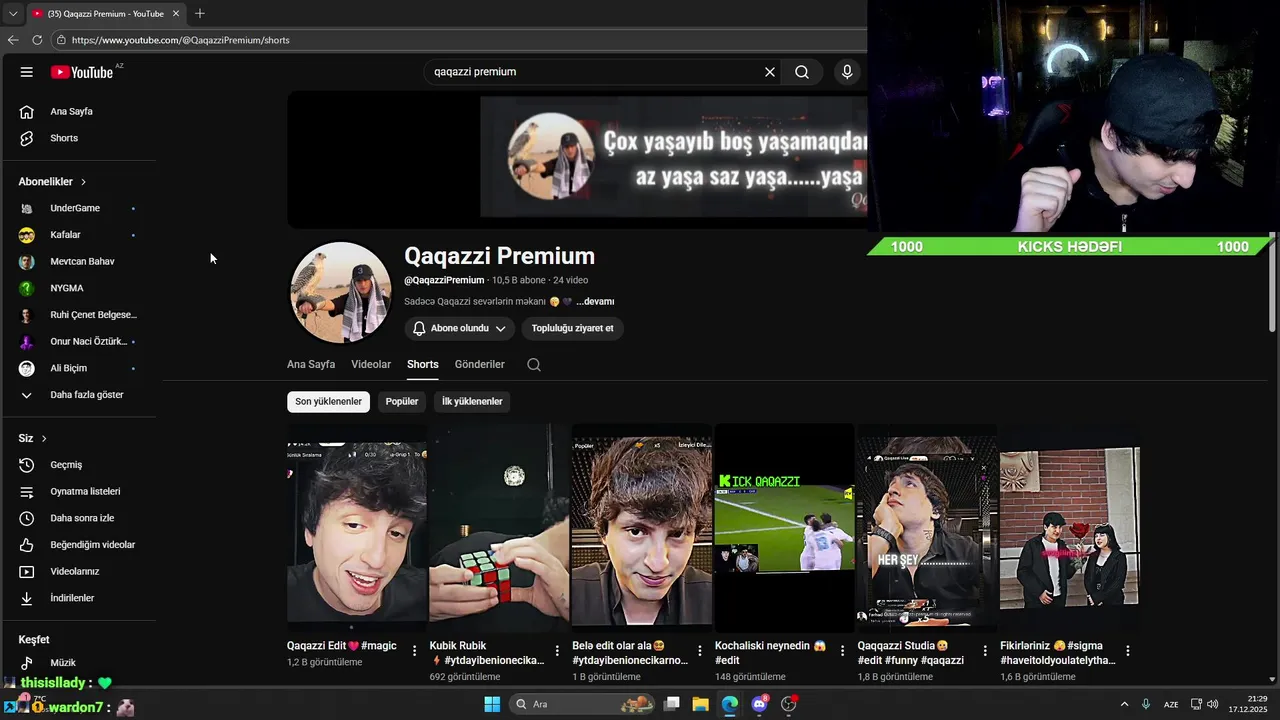Start voice search with the microphone
This screenshot has height=720, width=1280.
point(847,72)
